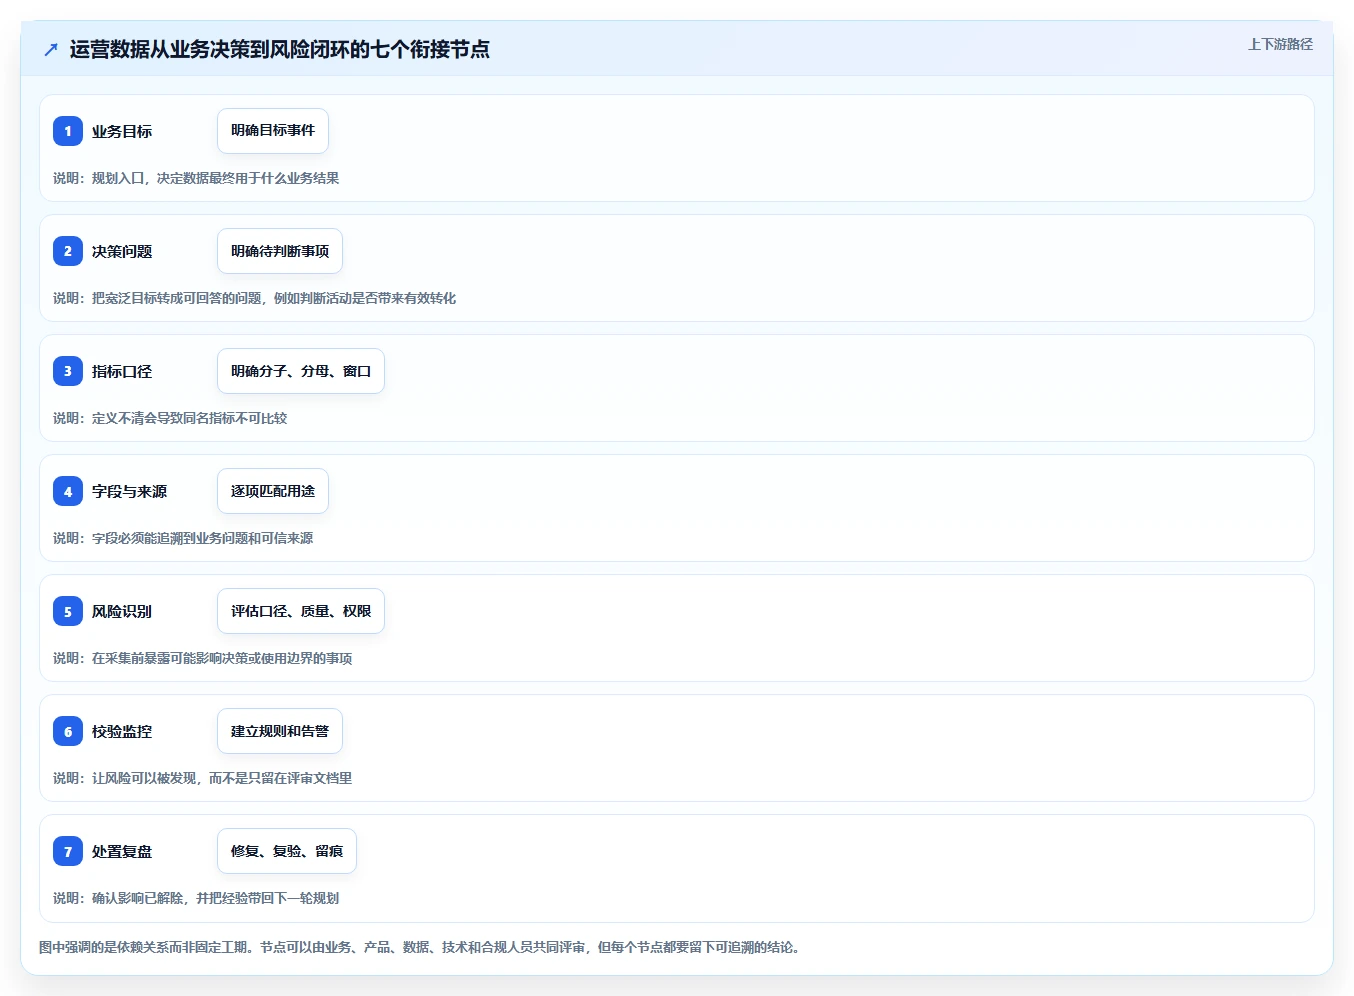1354x996 pixels.
Task: Click the description 字段必须能追溯到业务问题和可信来源
Action: [183, 538]
